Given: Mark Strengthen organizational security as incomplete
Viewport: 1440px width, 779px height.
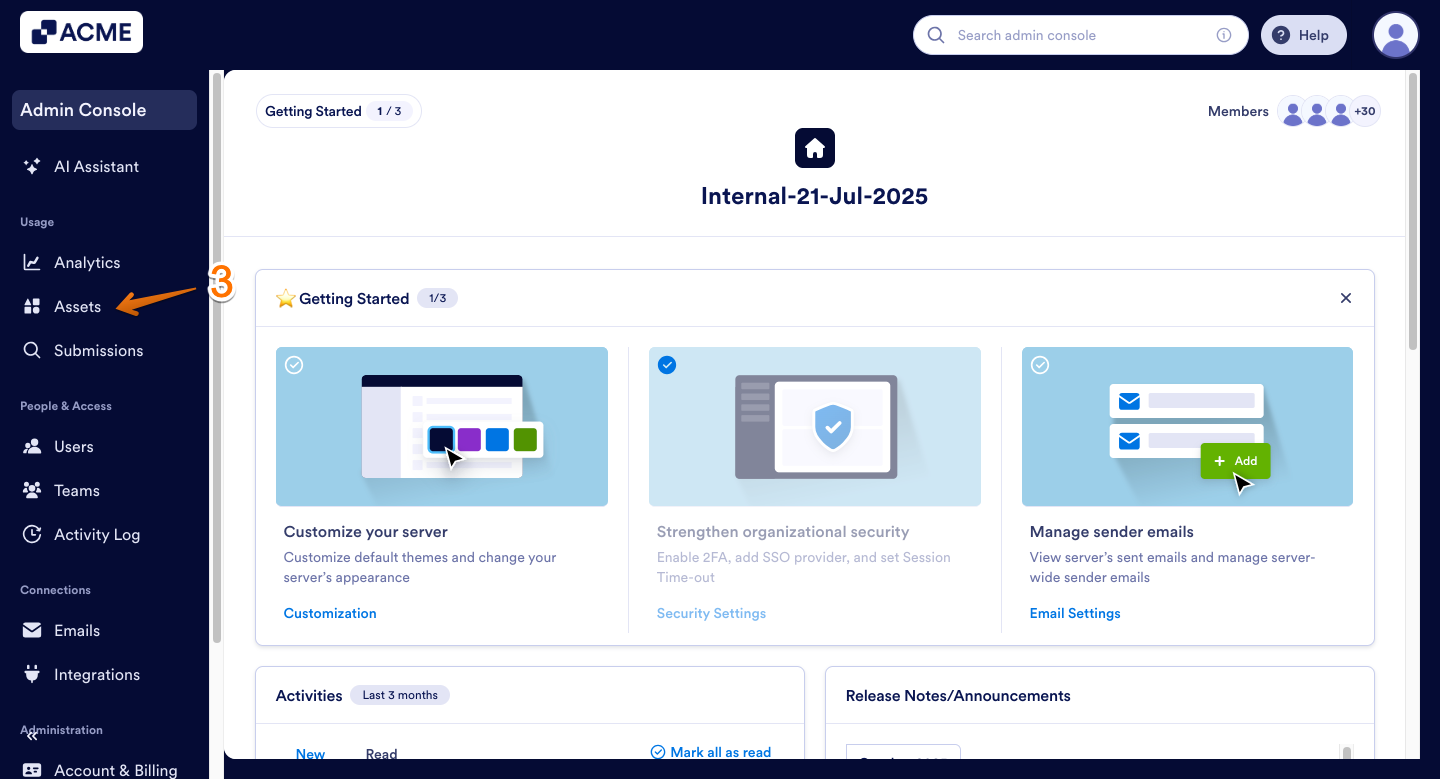Looking at the screenshot, I should [x=667, y=365].
